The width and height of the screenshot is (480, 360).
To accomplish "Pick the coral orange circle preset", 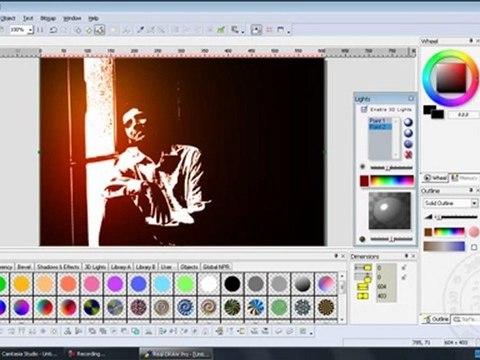I will click(x=68, y=284).
